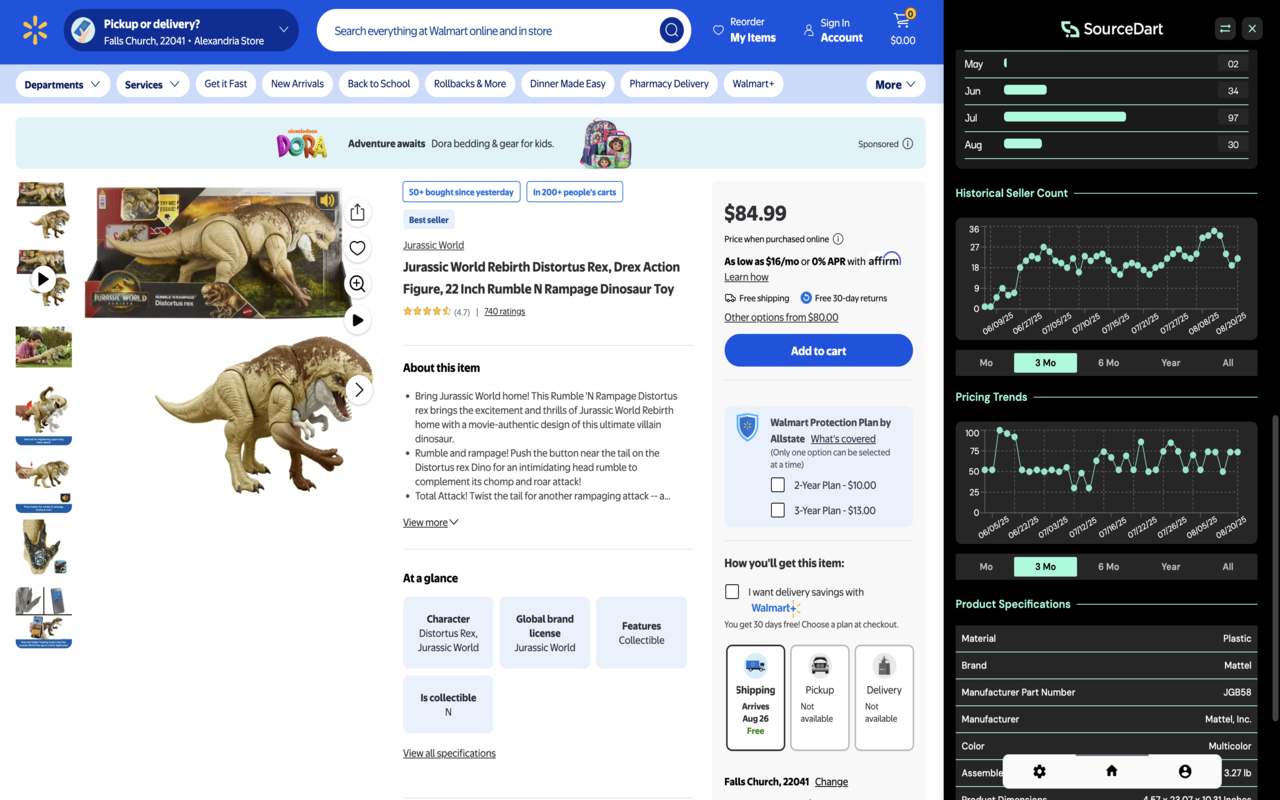Viewport: 1280px width, 800px height.
Task: Click What's covered link
Action: pyautogui.click(x=843, y=439)
